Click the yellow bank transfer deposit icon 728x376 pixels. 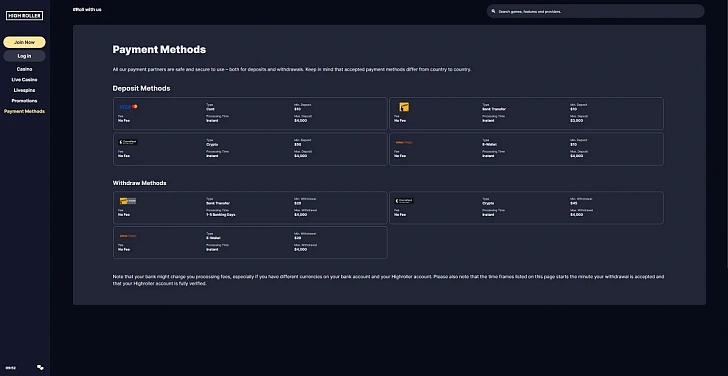click(x=404, y=107)
